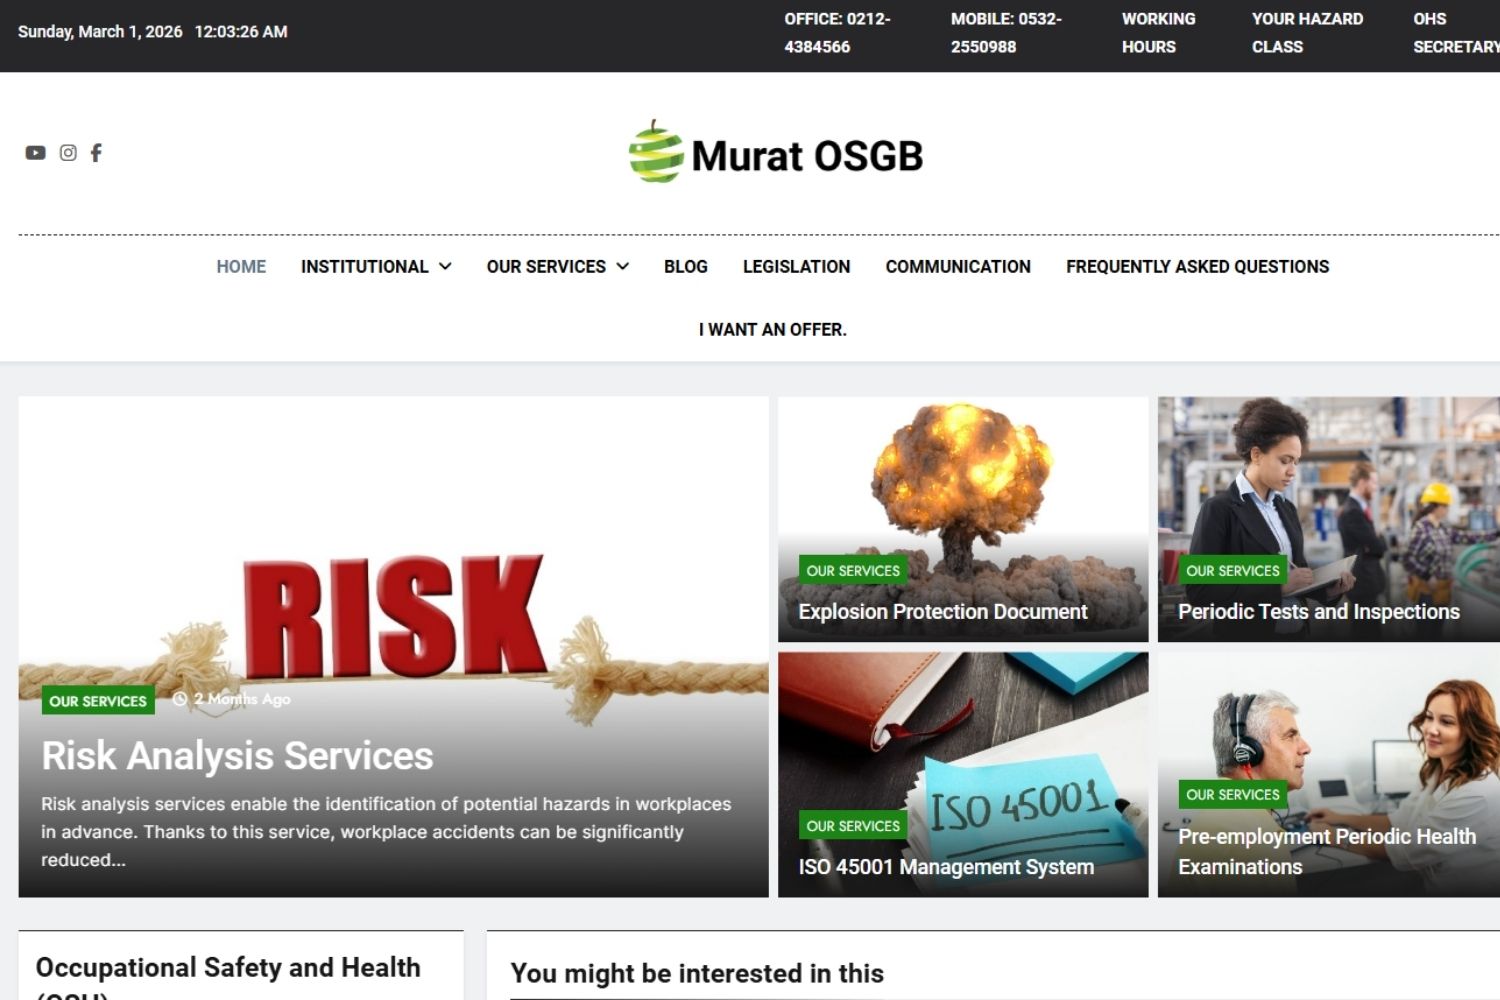
Task: Open the Blog menu item
Action: pyautogui.click(x=685, y=267)
